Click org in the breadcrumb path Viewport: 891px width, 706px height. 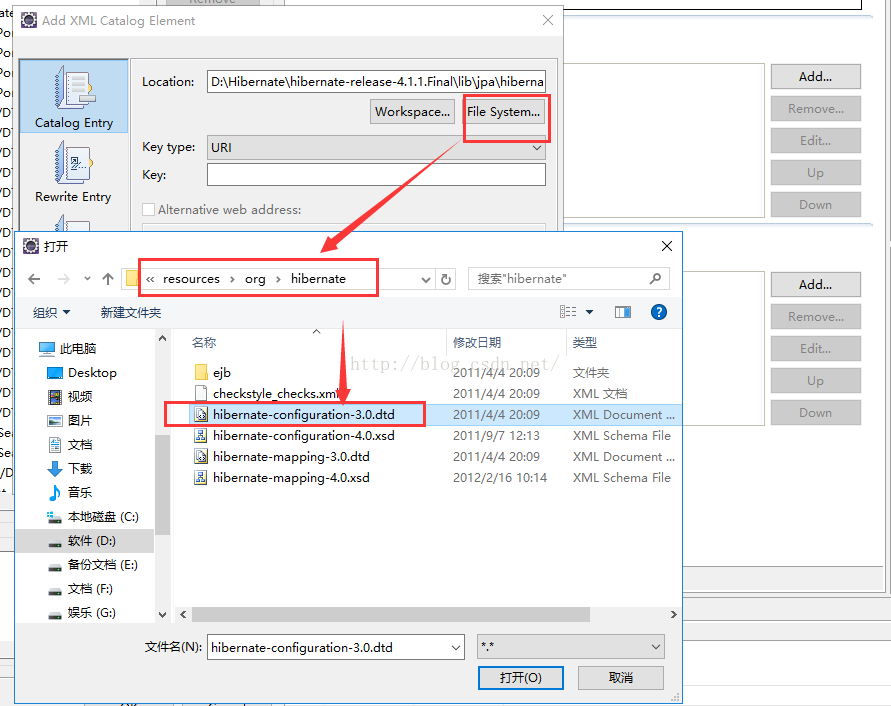[x=255, y=279]
